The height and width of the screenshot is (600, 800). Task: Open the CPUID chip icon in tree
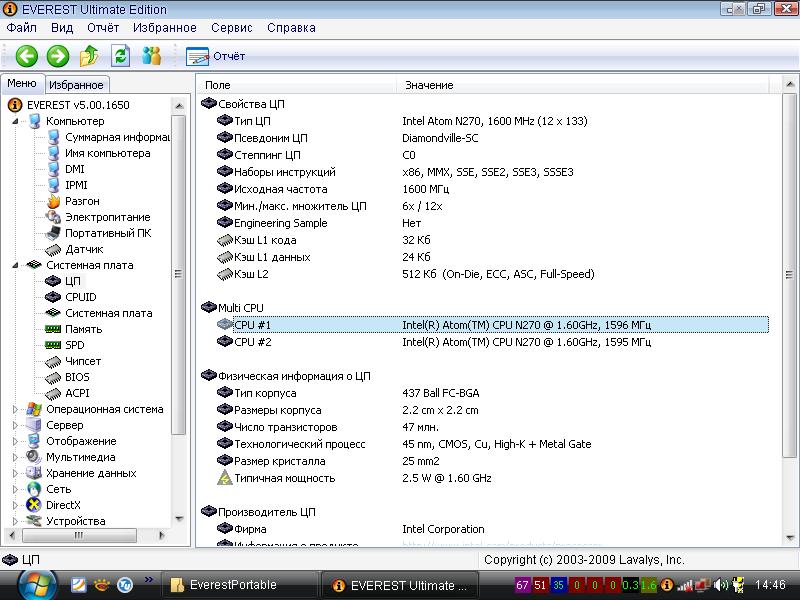53,297
